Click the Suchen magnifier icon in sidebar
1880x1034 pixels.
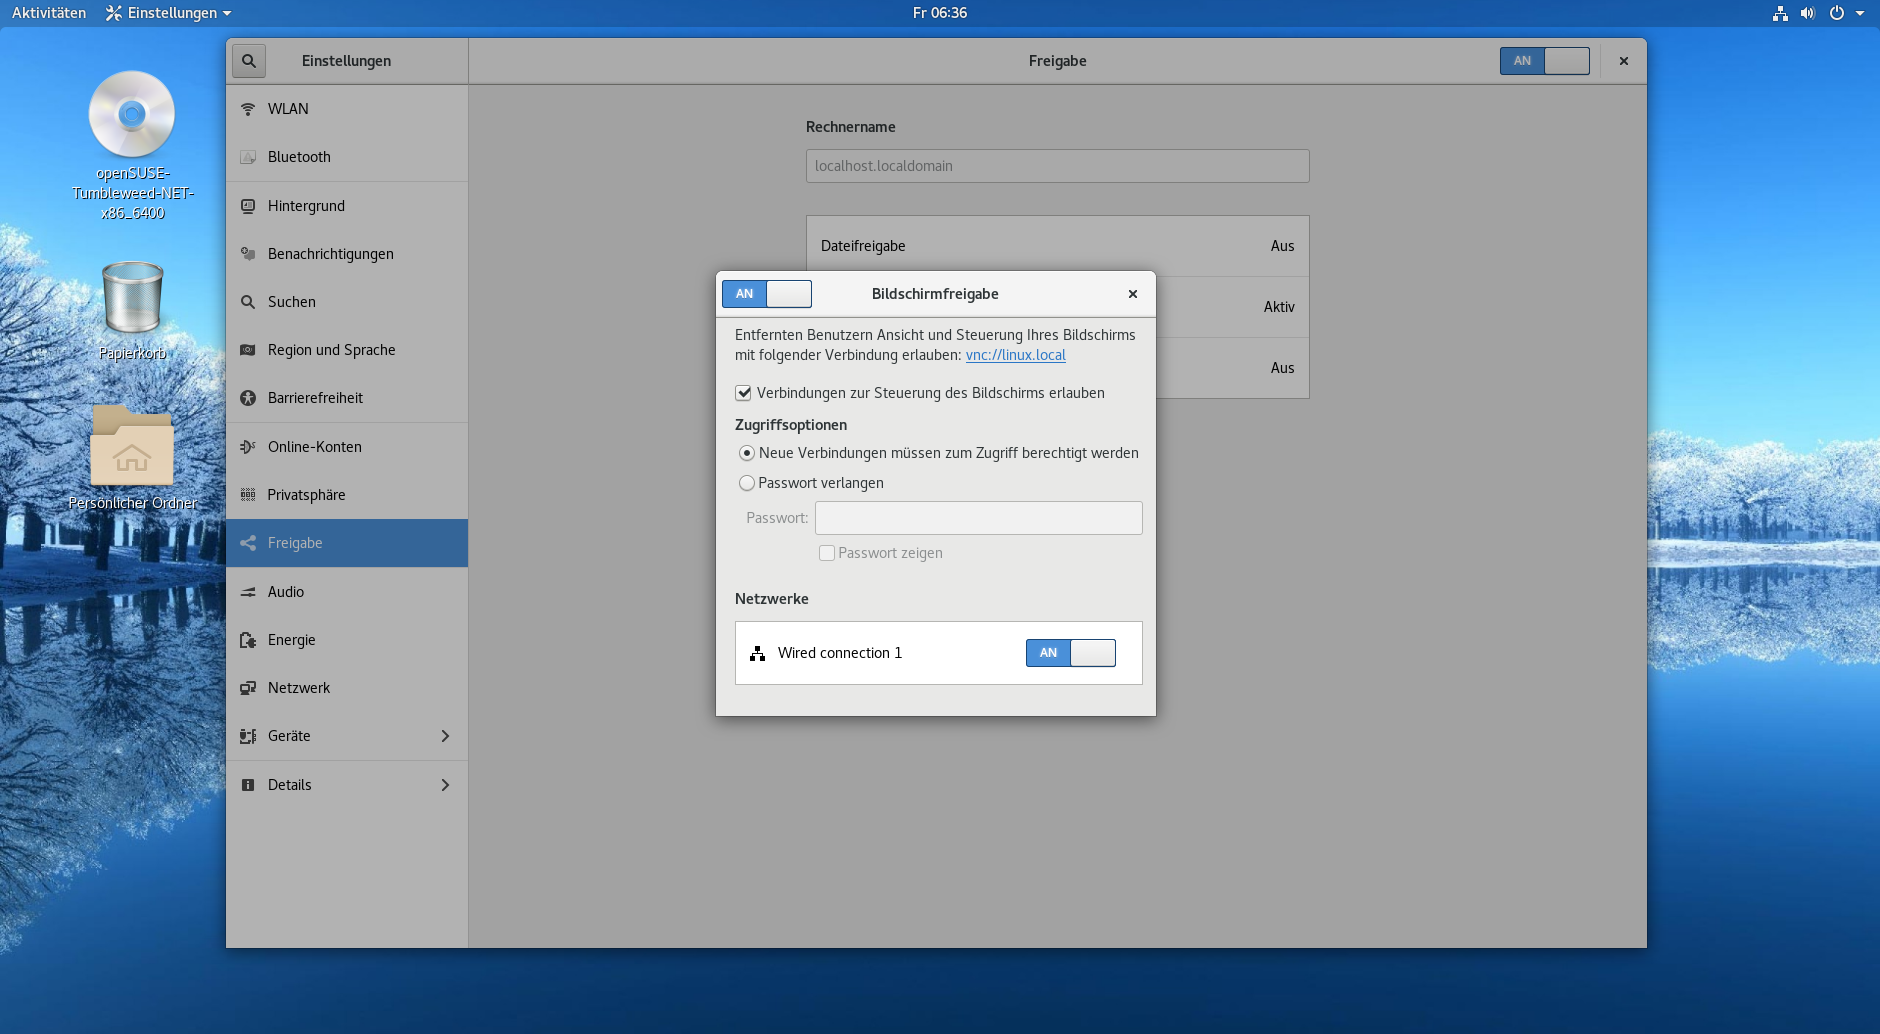click(x=249, y=301)
